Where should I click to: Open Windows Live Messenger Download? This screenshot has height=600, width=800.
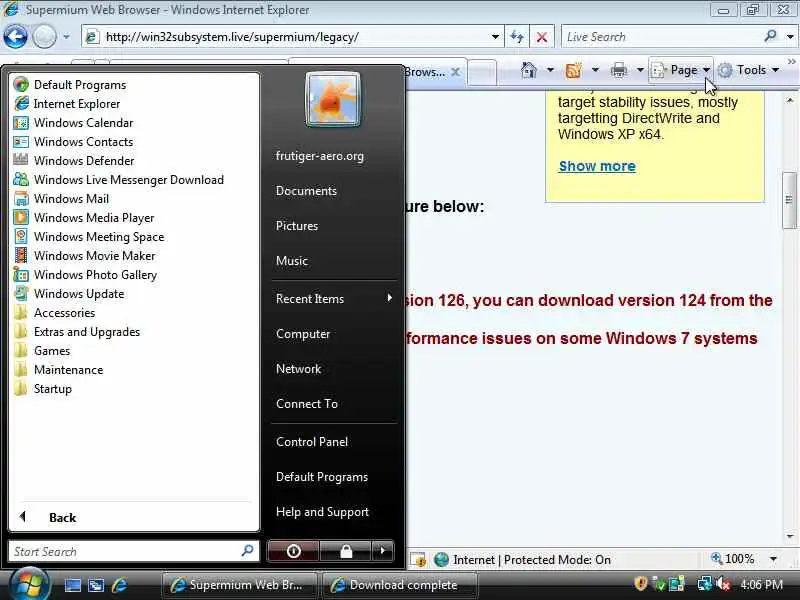[x=118, y=180]
